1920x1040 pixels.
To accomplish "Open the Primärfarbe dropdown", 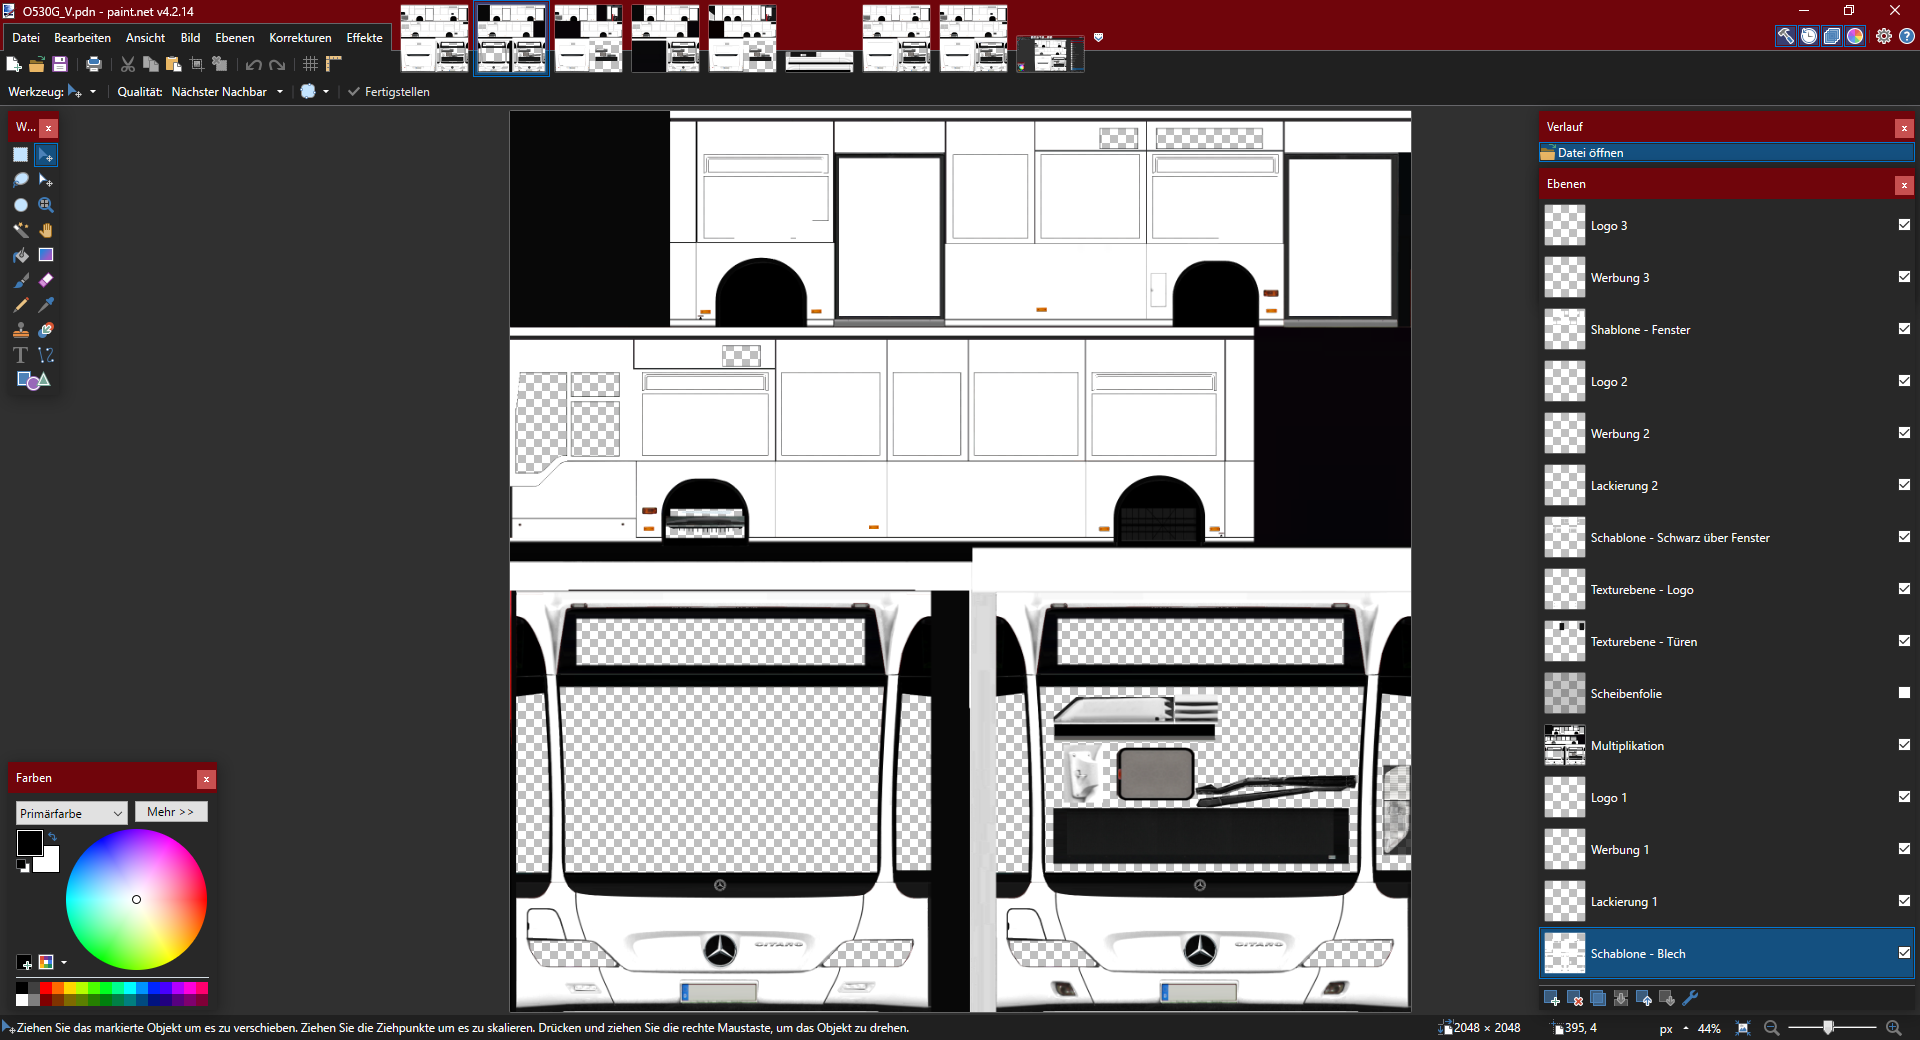I will tap(71, 813).
